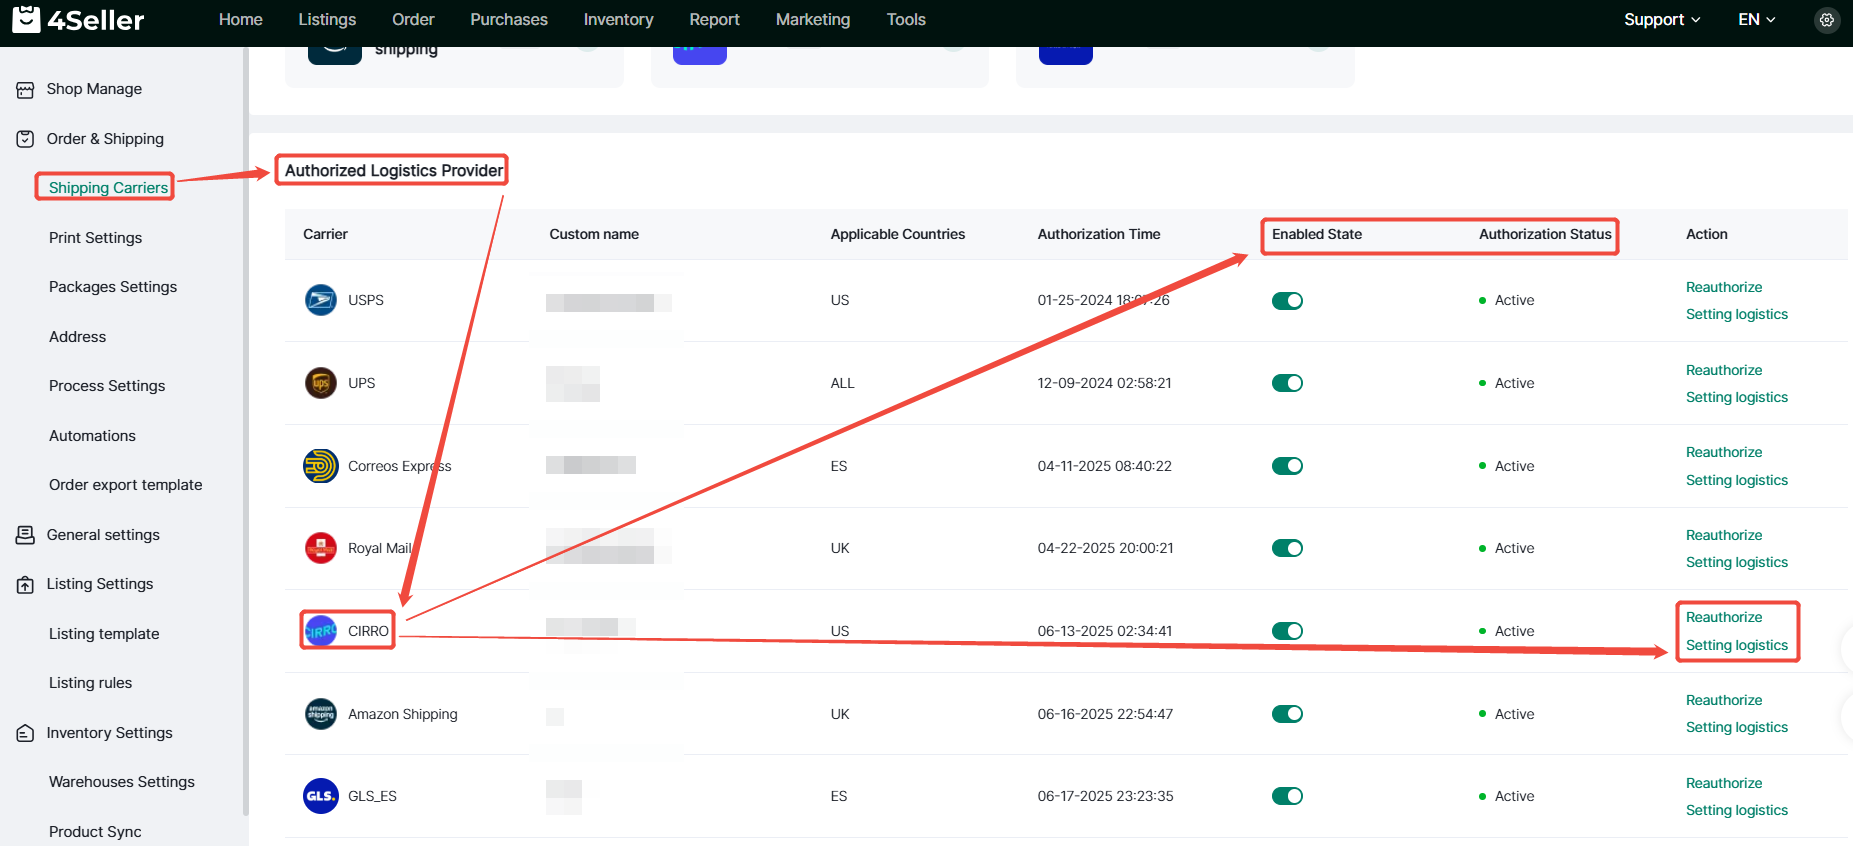
Task: Reauthorize GLS_ES carrier
Action: tap(1724, 783)
